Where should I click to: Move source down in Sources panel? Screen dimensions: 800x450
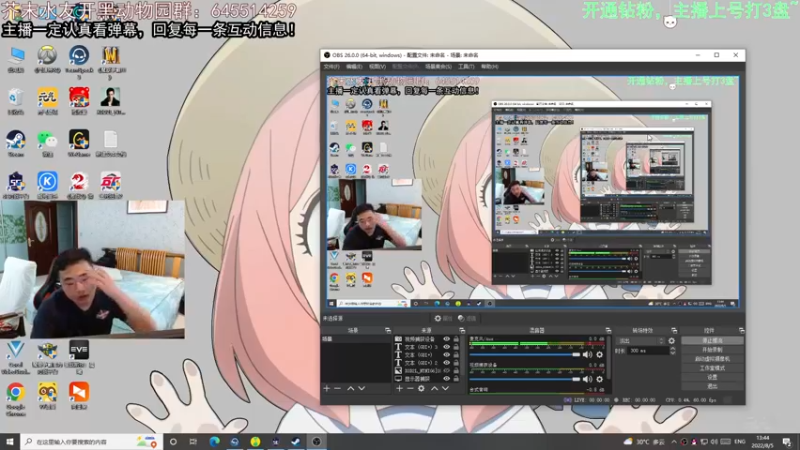[445, 389]
